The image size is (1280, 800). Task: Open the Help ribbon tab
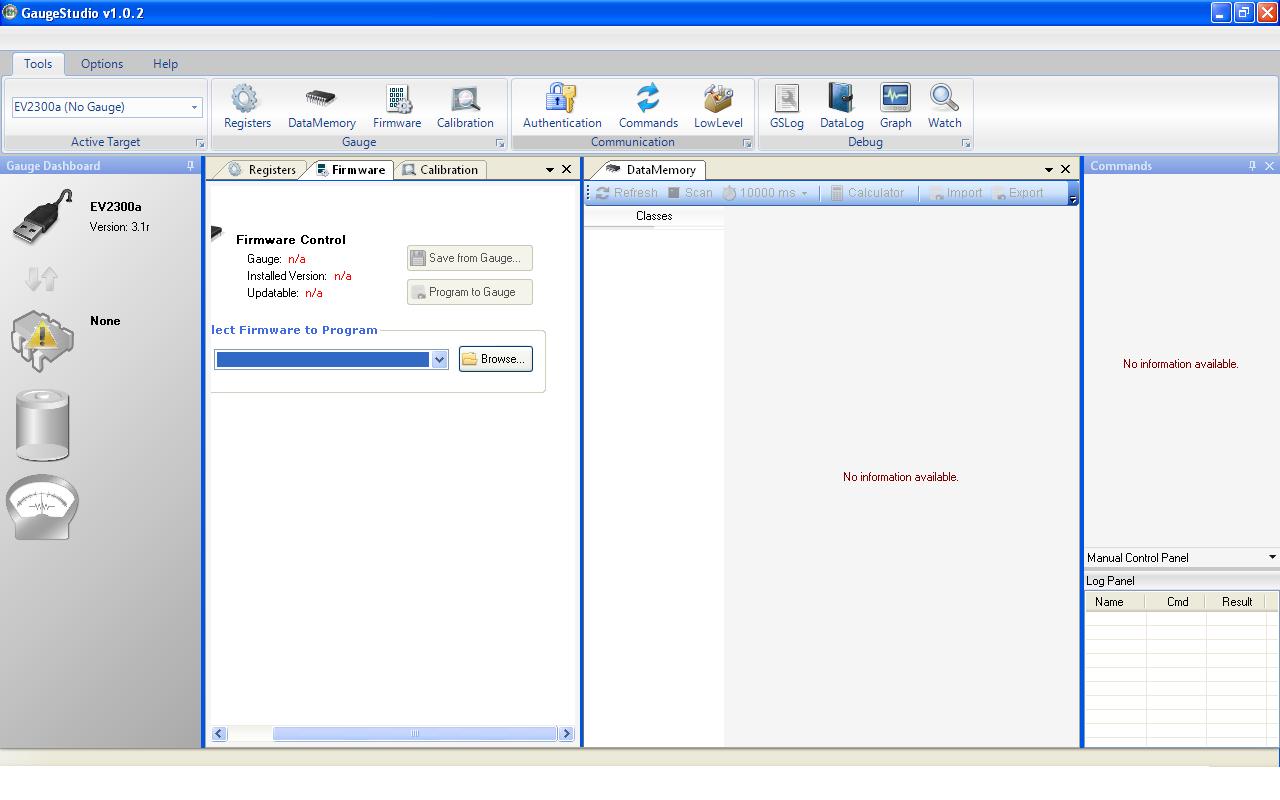165,64
